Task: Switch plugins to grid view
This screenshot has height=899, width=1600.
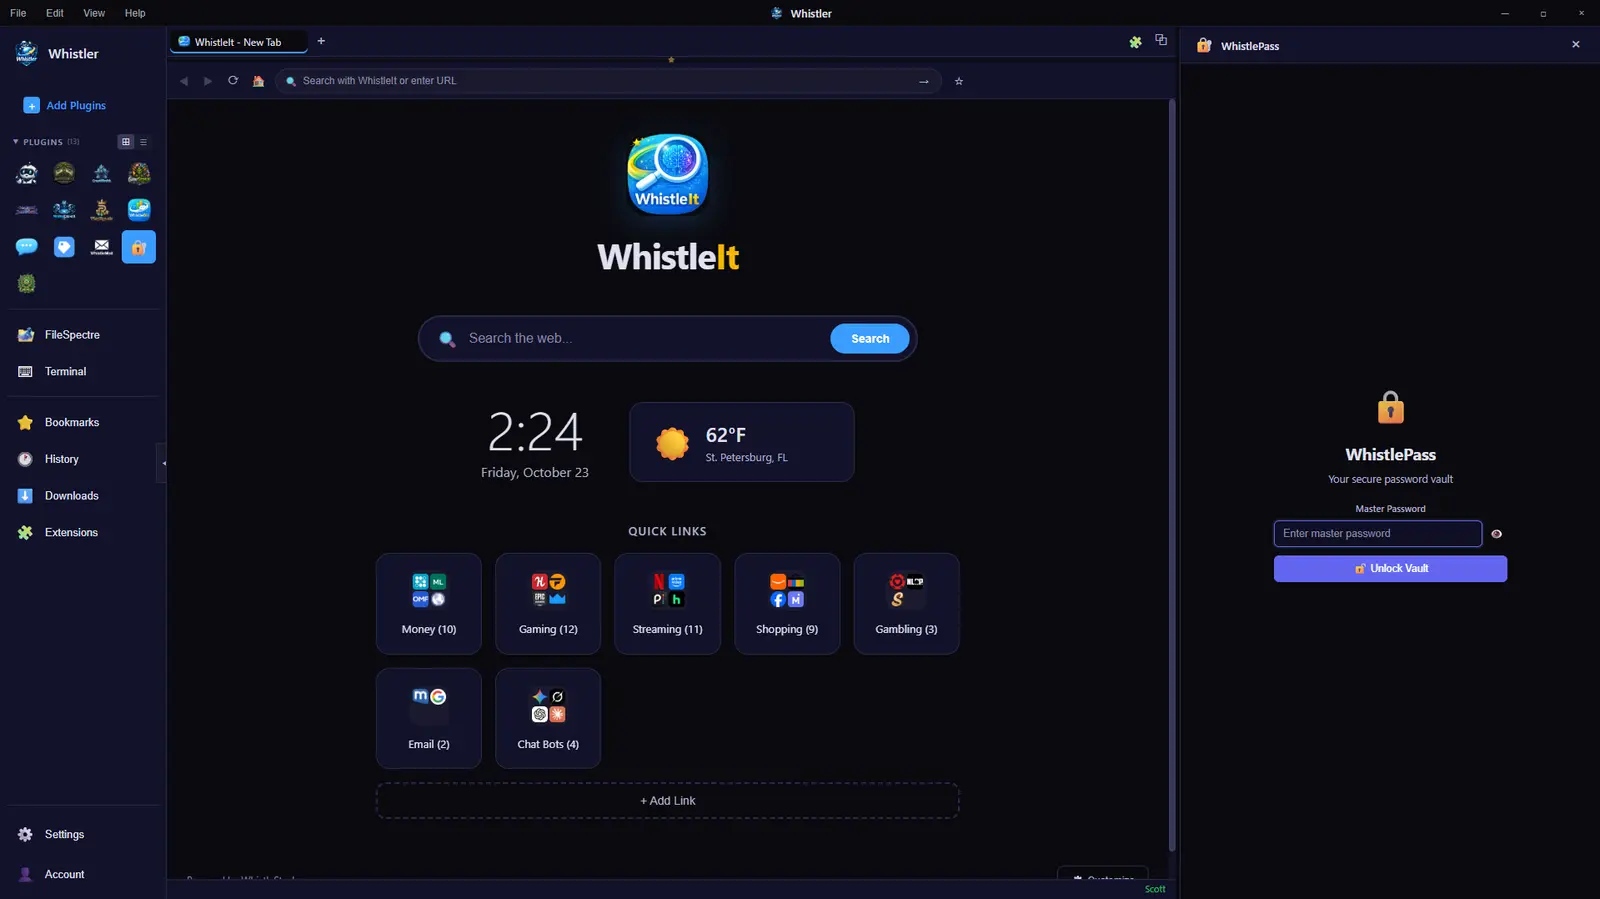Action: click(x=126, y=142)
